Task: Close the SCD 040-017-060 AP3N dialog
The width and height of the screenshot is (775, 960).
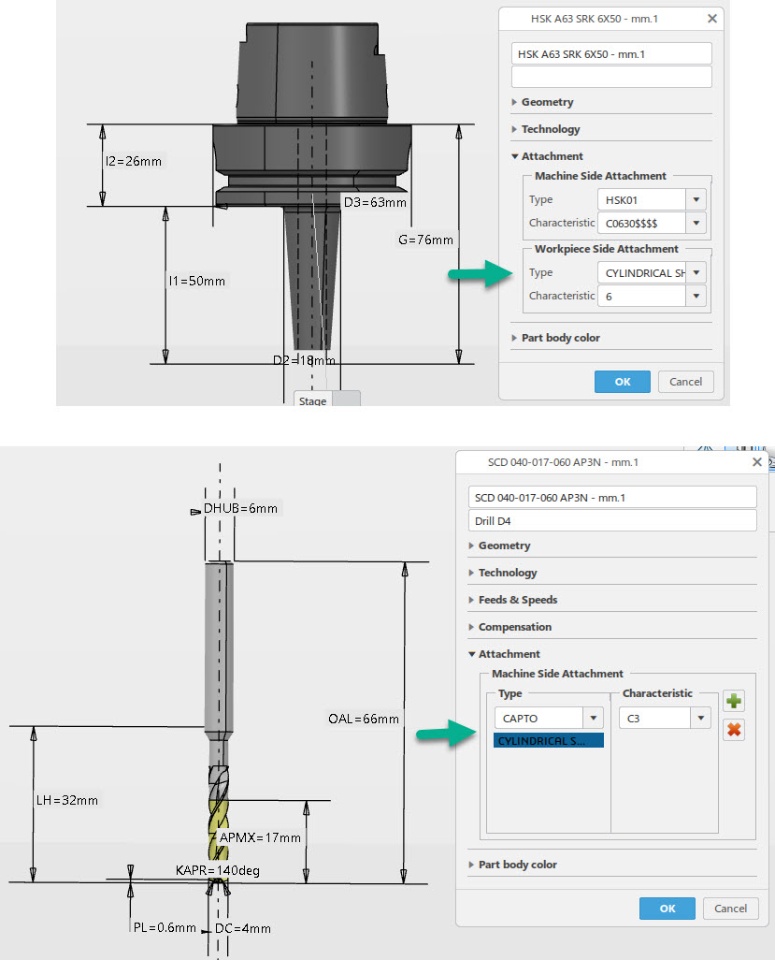Action: pyautogui.click(x=757, y=462)
